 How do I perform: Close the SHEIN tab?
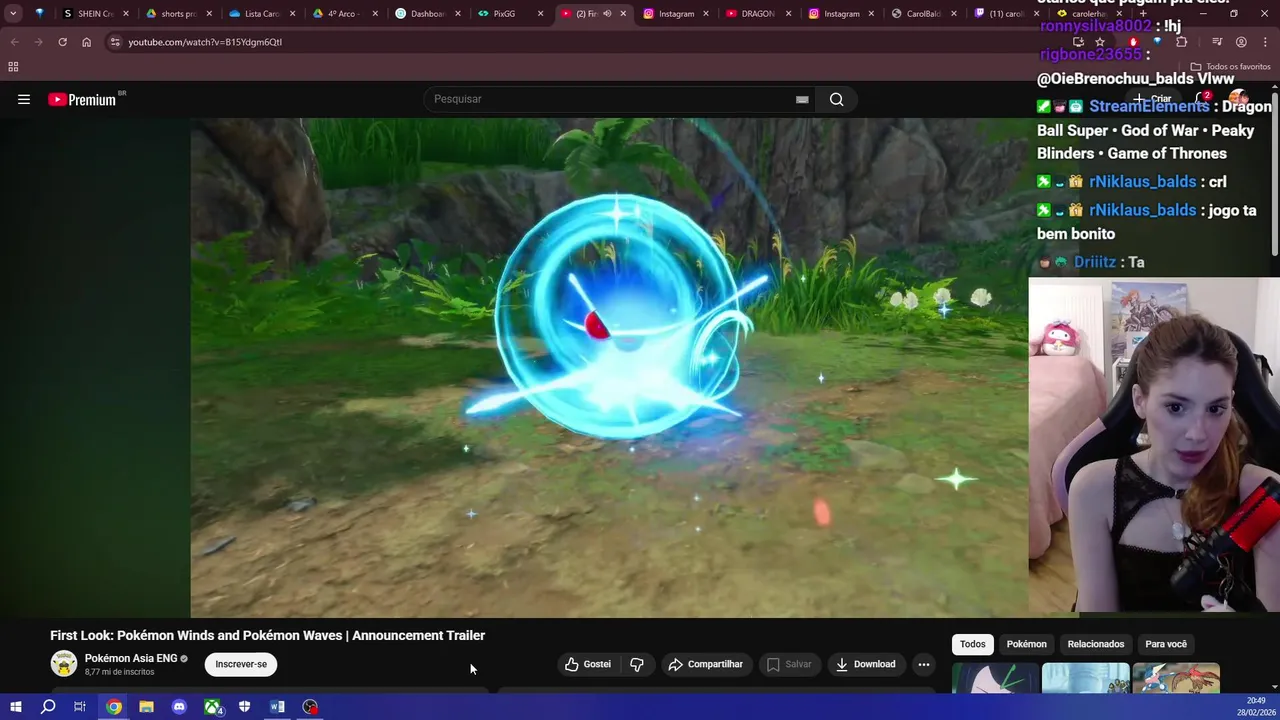tap(126, 14)
